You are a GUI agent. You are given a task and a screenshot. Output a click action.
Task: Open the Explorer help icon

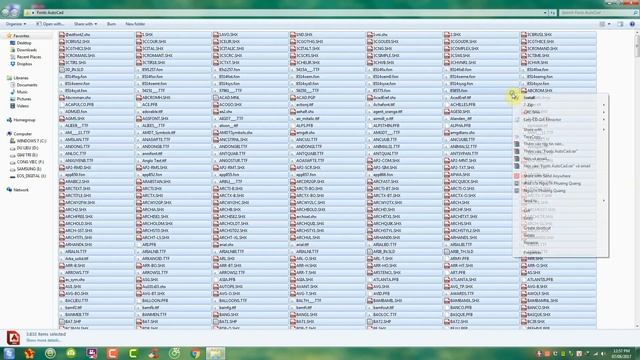tap(632, 24)
